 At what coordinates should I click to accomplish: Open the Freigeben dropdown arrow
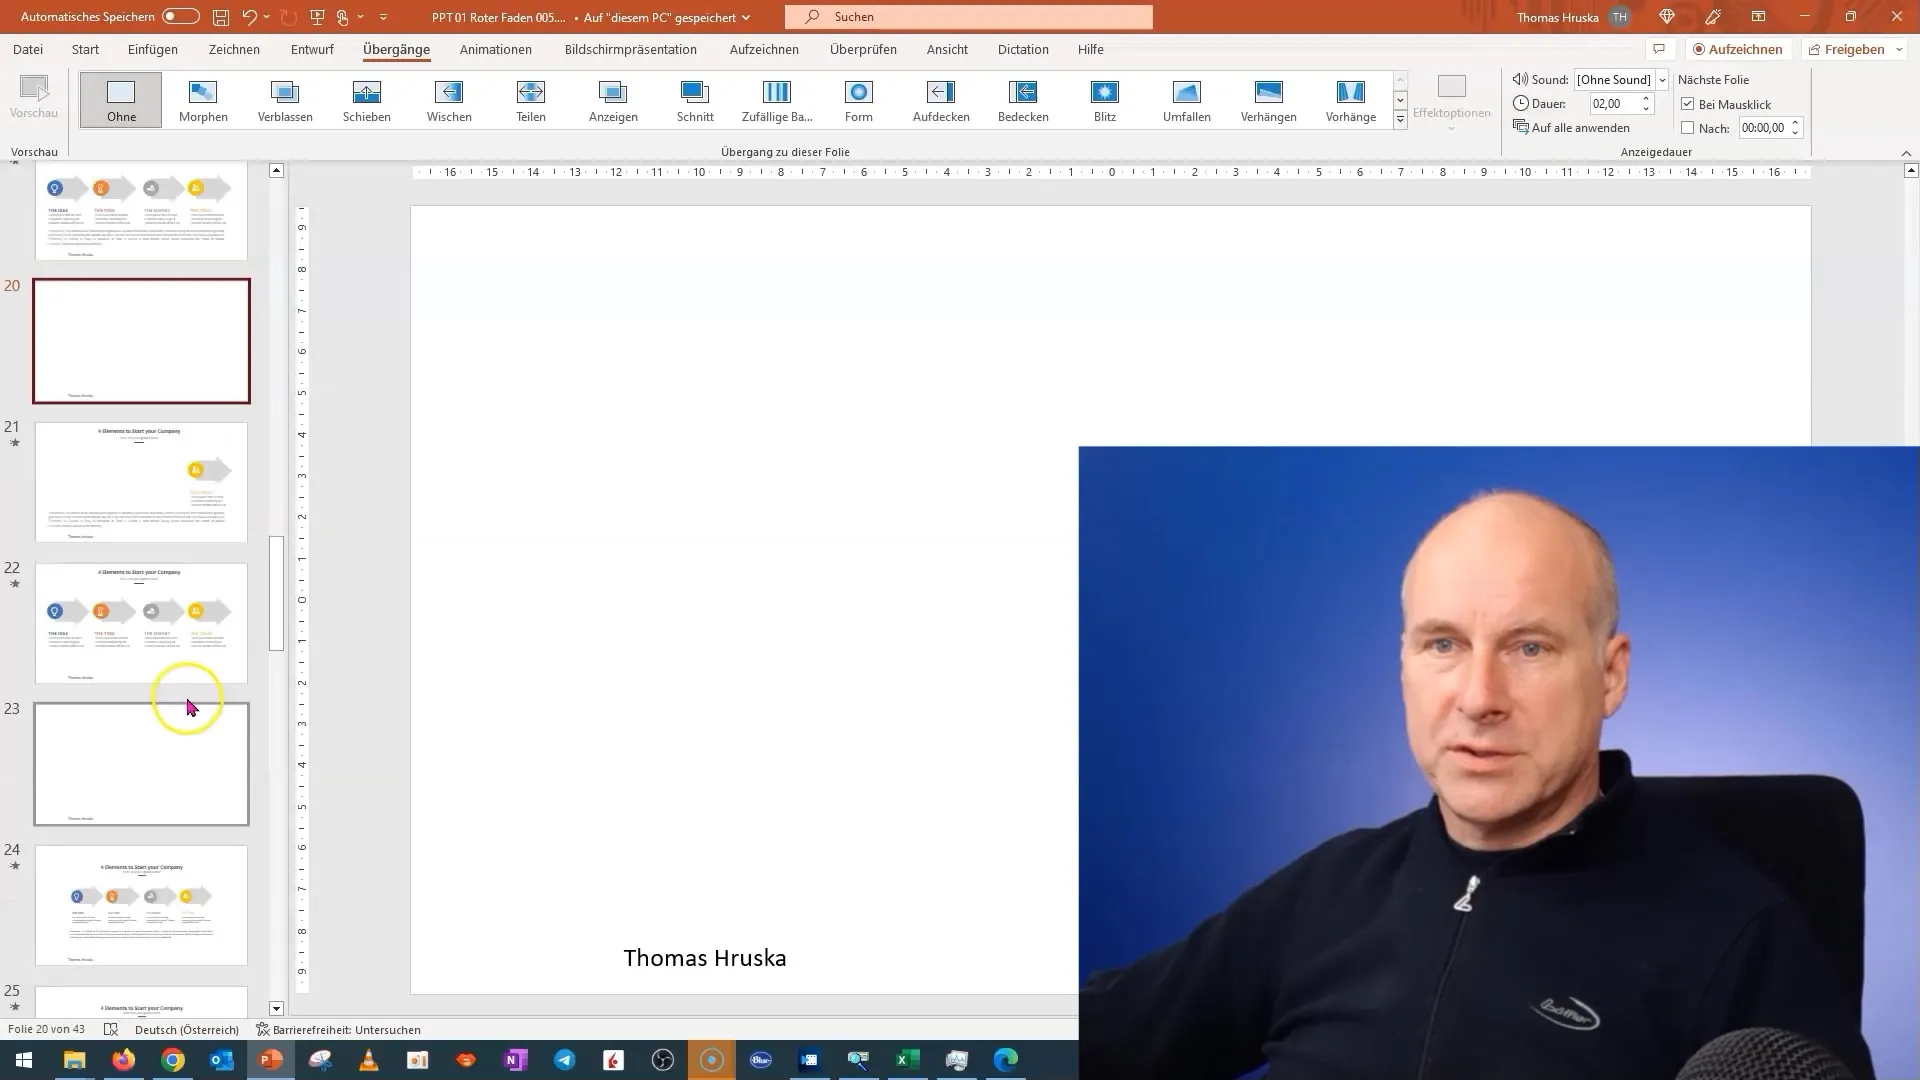click(x=1899, y=49)
